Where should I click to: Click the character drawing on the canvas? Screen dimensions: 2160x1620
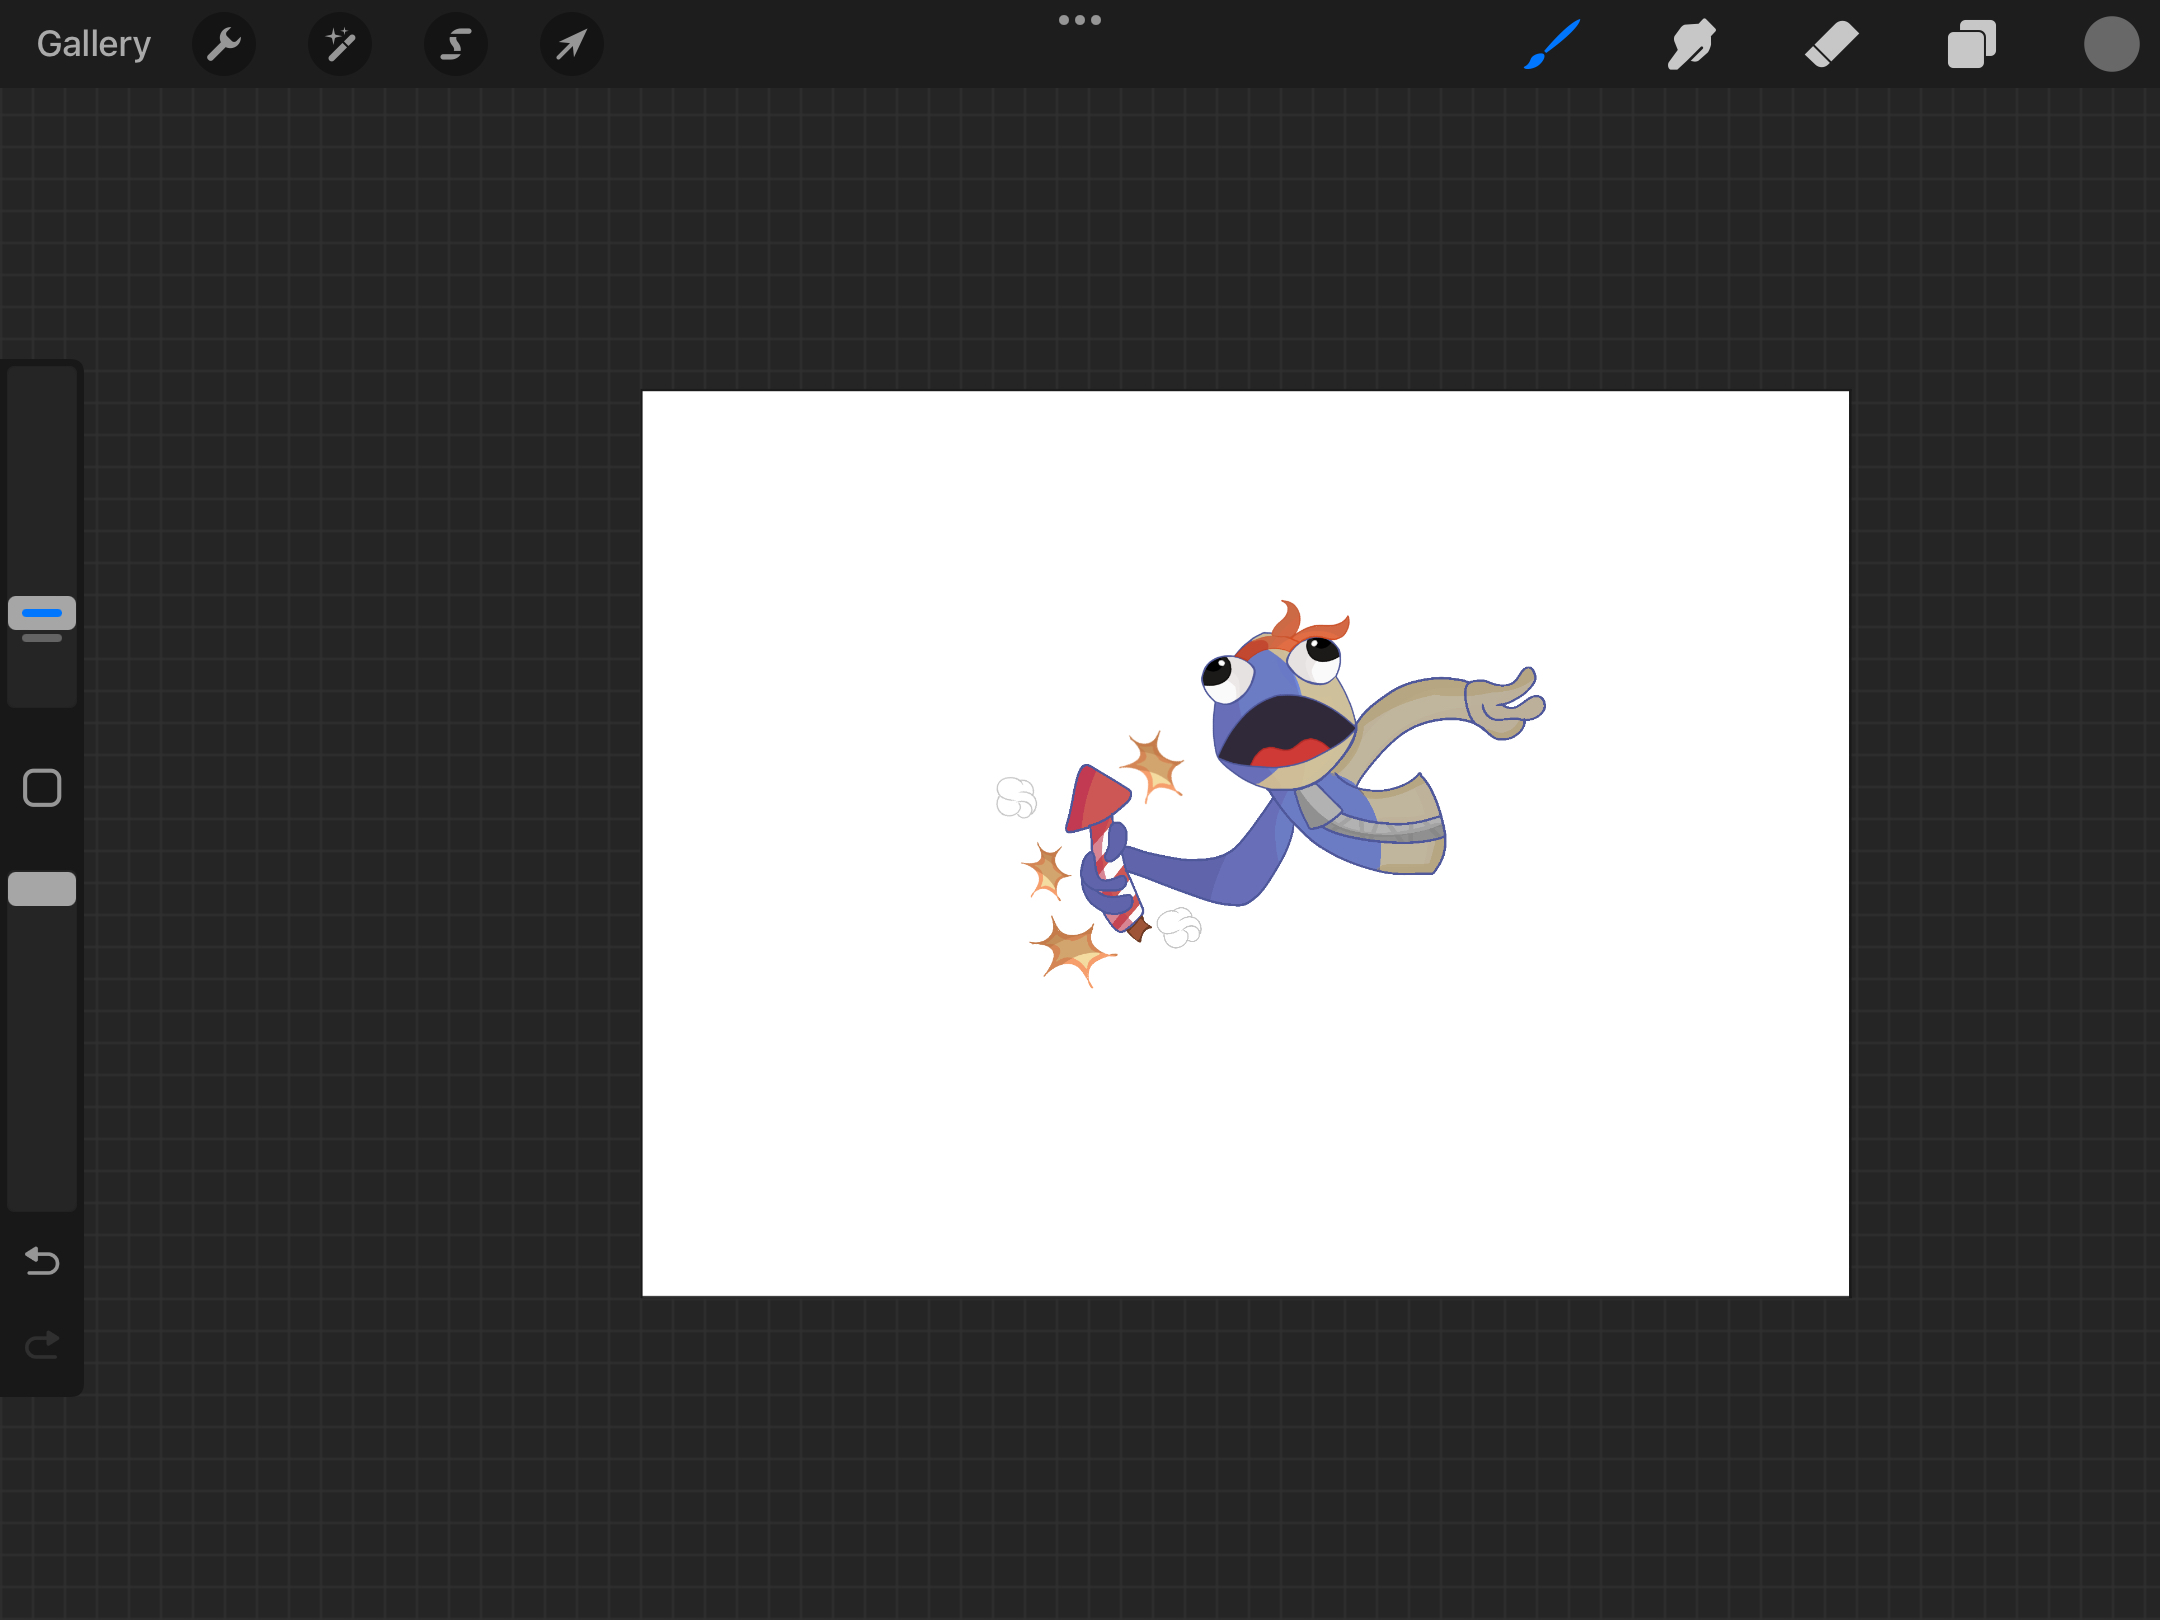(x=1272, y=795)
